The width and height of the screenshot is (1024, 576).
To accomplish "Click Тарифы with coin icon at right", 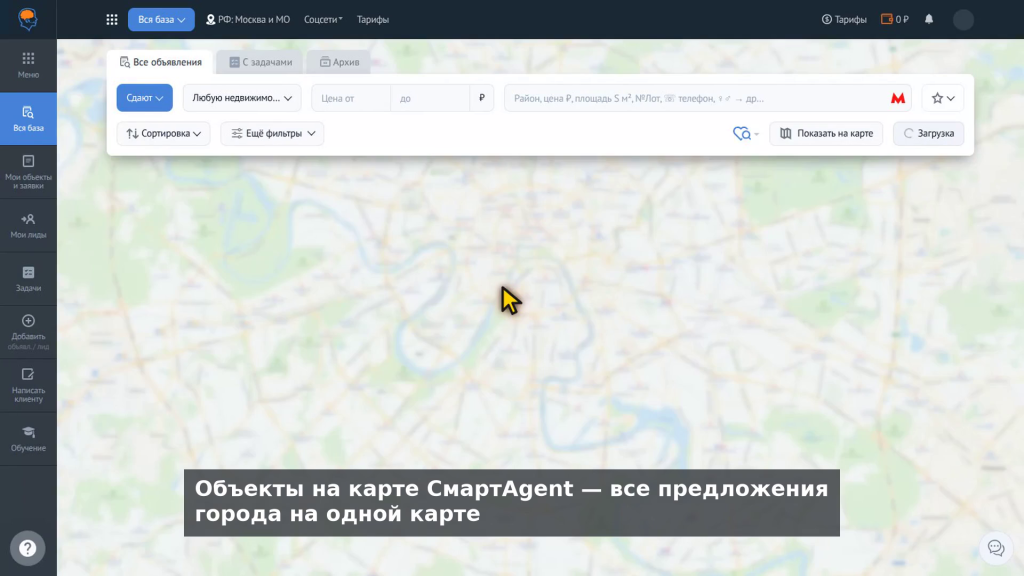I will point(844,20).
